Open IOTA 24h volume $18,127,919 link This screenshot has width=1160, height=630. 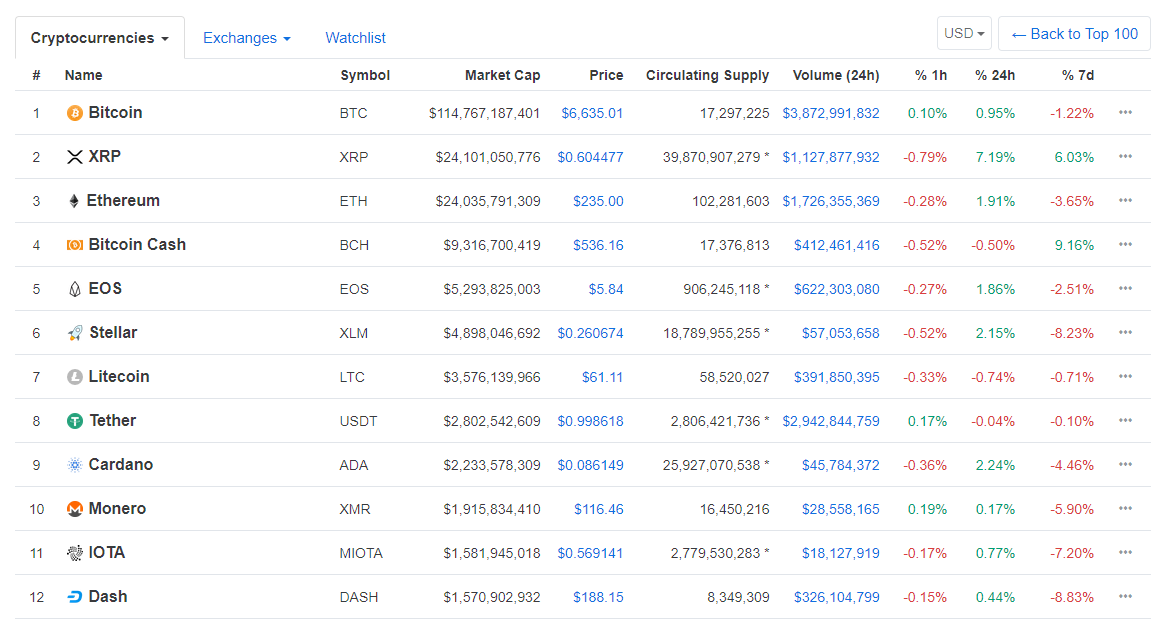[840, 553]
